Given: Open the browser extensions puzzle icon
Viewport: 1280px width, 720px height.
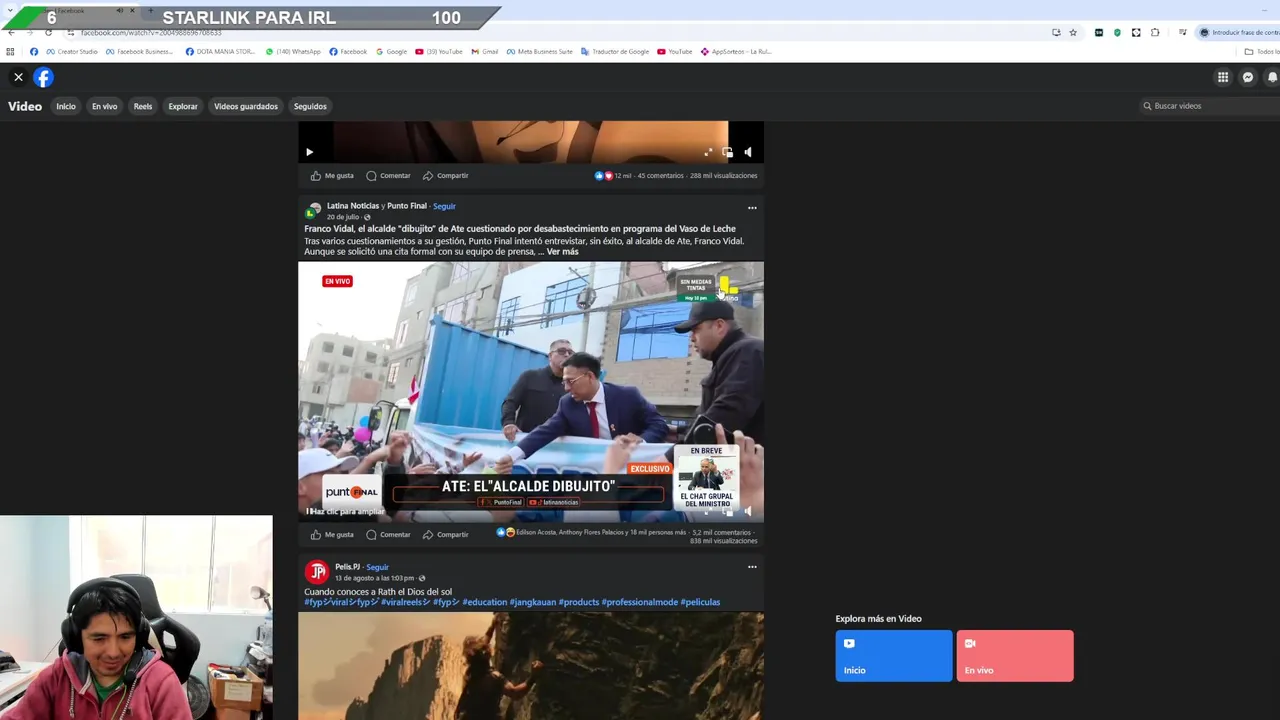Looking at the screenshot, I should (x=1155, y=33).
